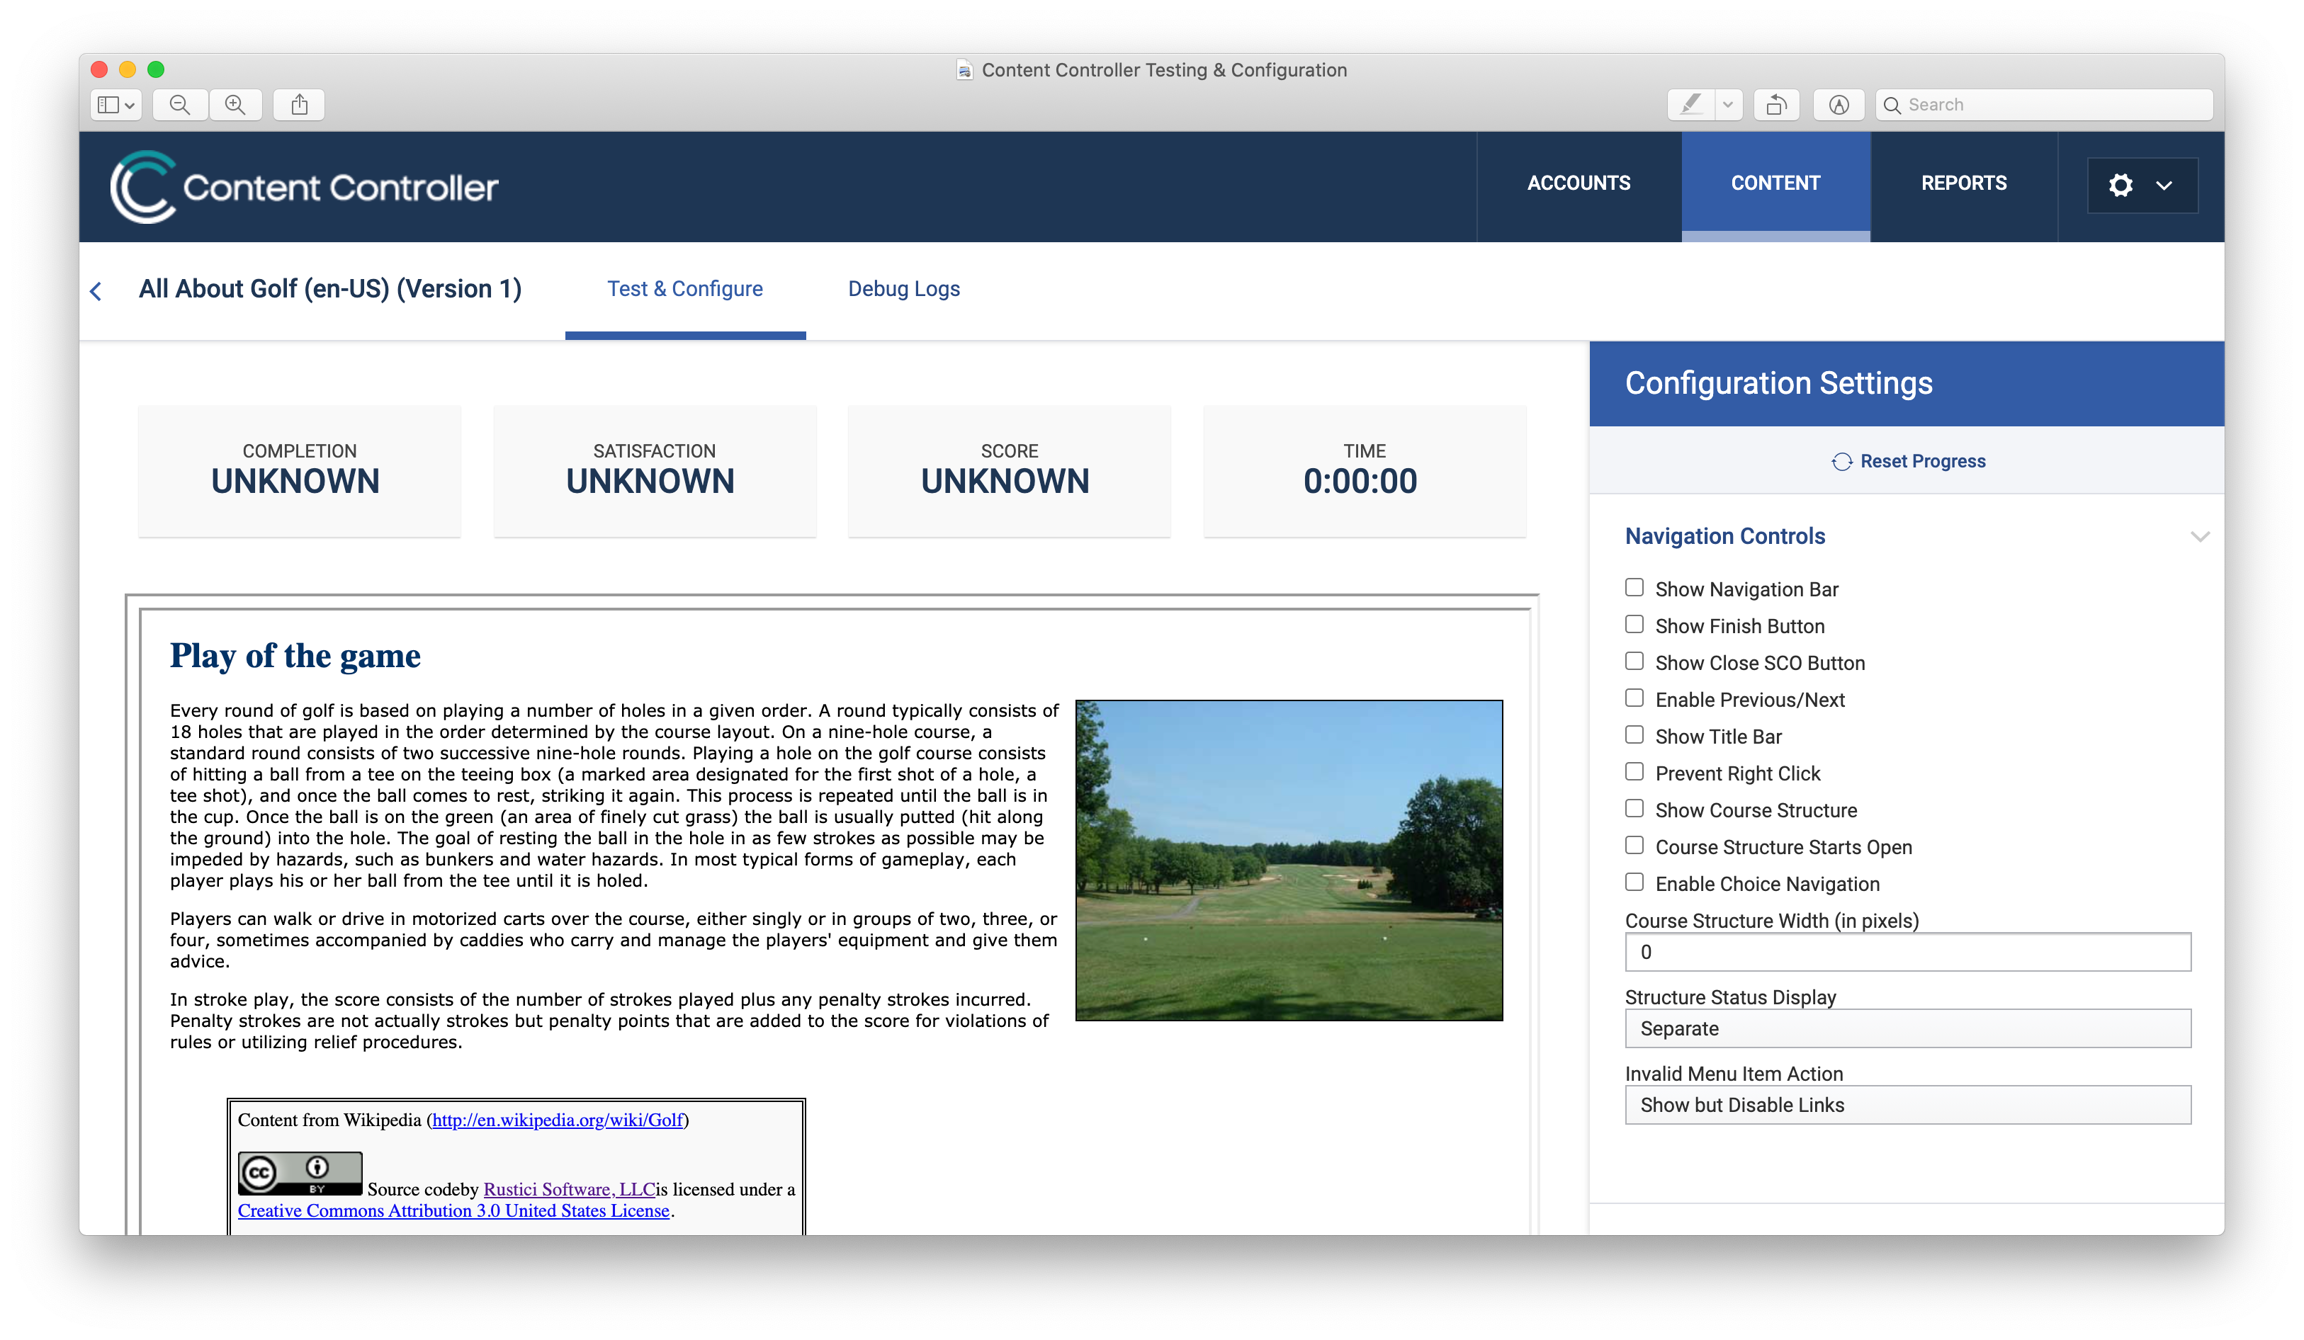Click the zoom in magnifier icon
This screenshot has height=1340, width=2304.
pyautogui.click(x=235, y=104)
